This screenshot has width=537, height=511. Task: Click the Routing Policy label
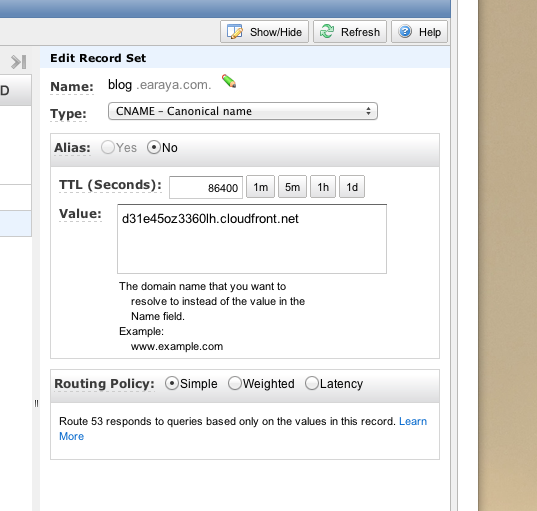coord(104,384)
